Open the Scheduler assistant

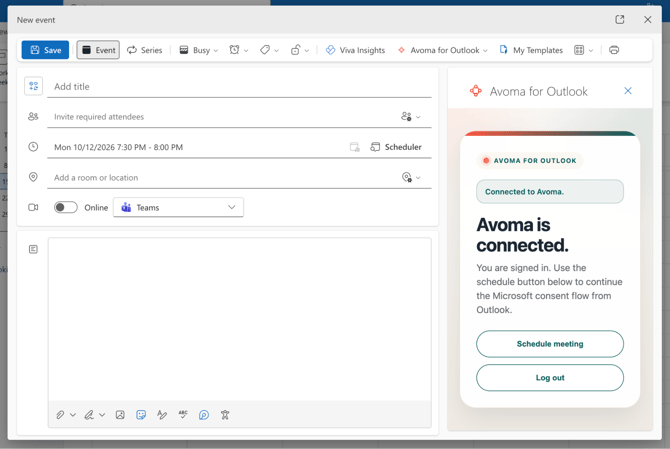396,147
